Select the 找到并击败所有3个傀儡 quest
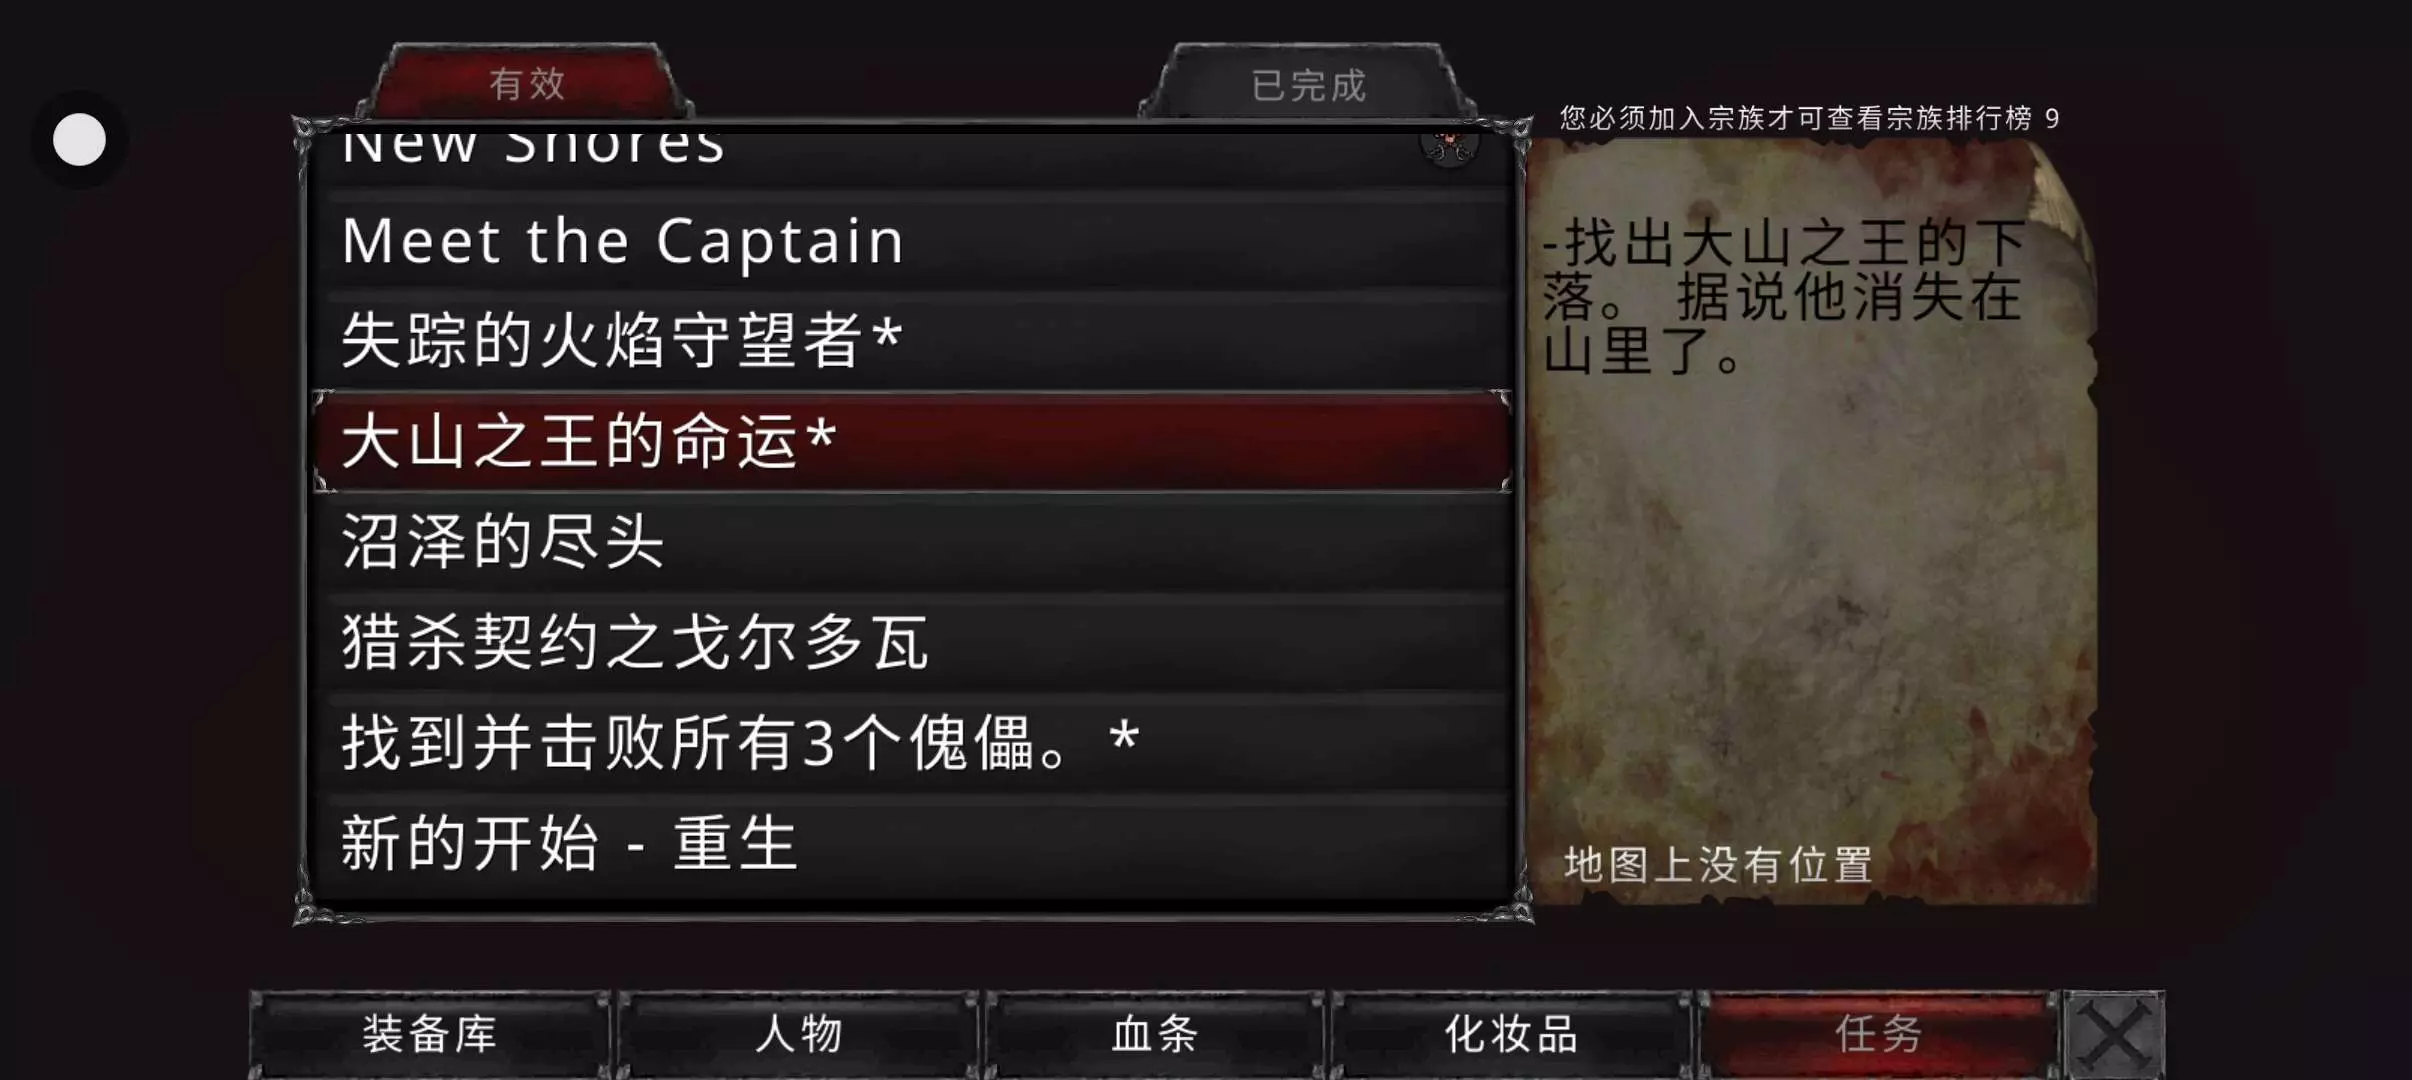This screenshot has width=2412, height=1080. [x=912, y=743]
